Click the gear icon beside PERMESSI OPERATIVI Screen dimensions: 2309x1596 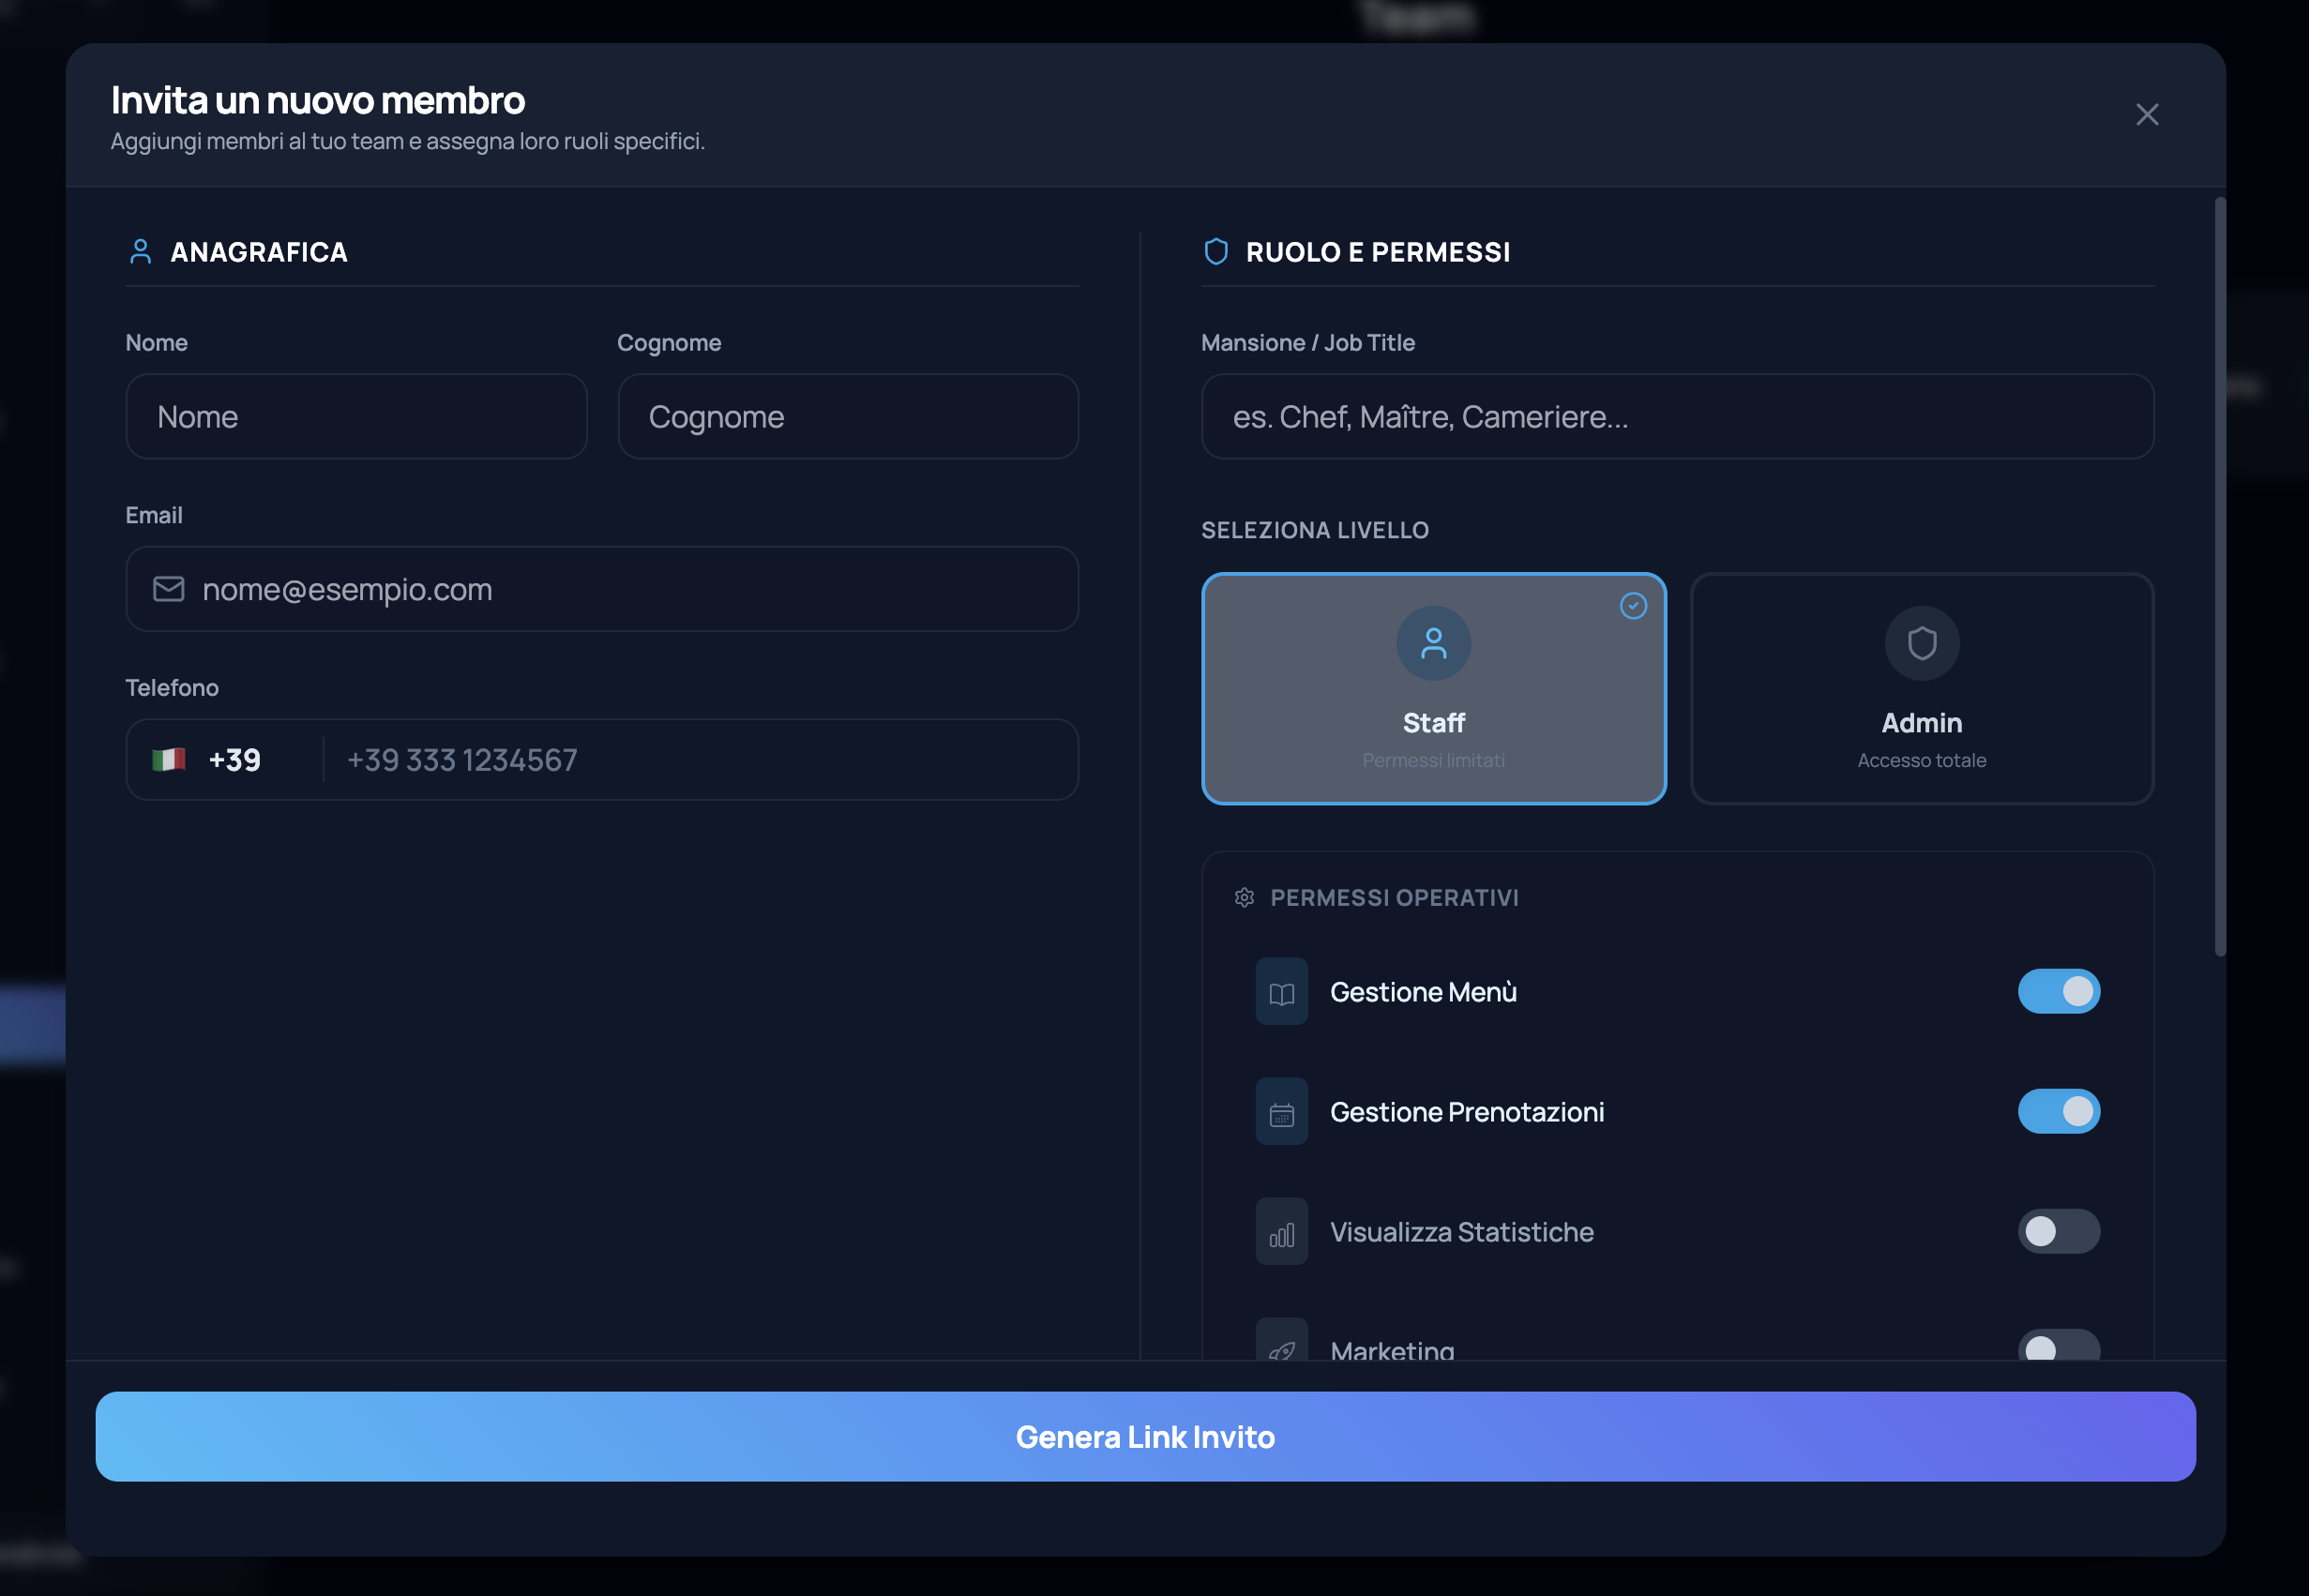point(1244,898)
